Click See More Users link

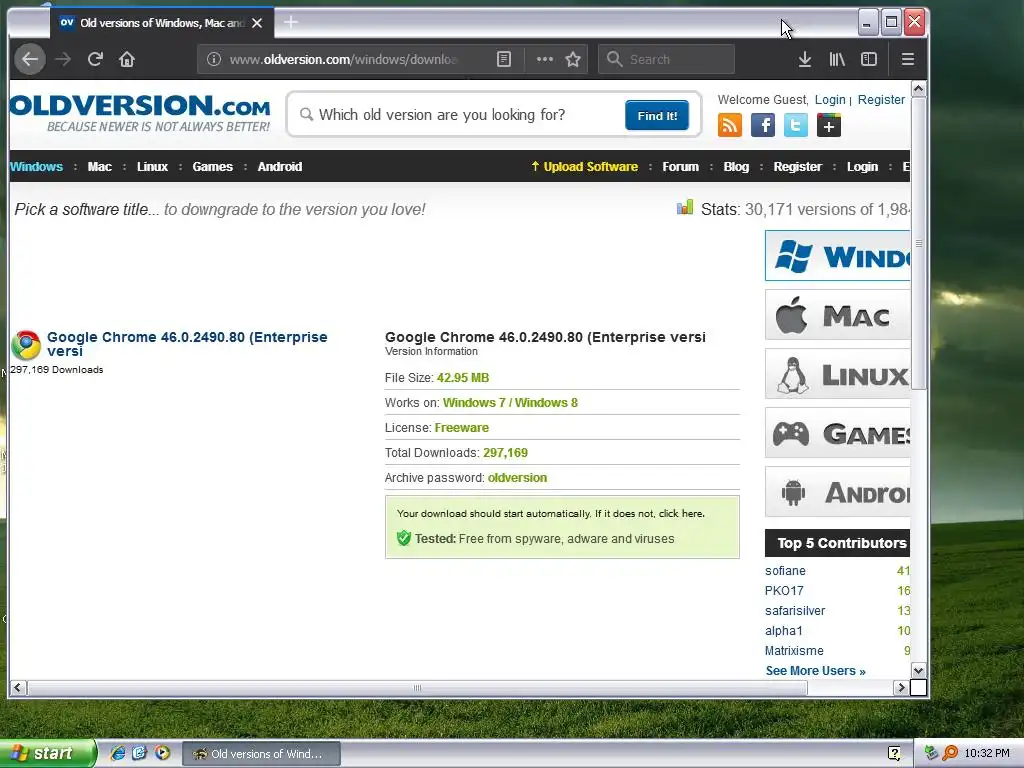(816, 671)
